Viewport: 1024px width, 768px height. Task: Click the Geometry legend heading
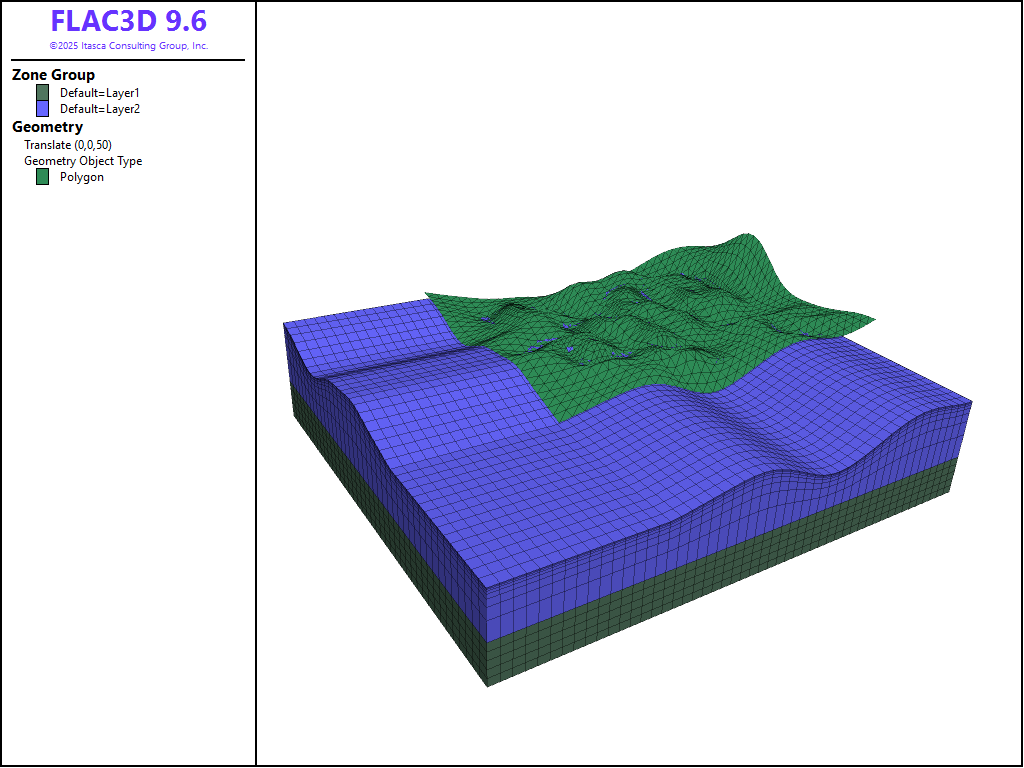pyautogui.click(x=47, y=127)
